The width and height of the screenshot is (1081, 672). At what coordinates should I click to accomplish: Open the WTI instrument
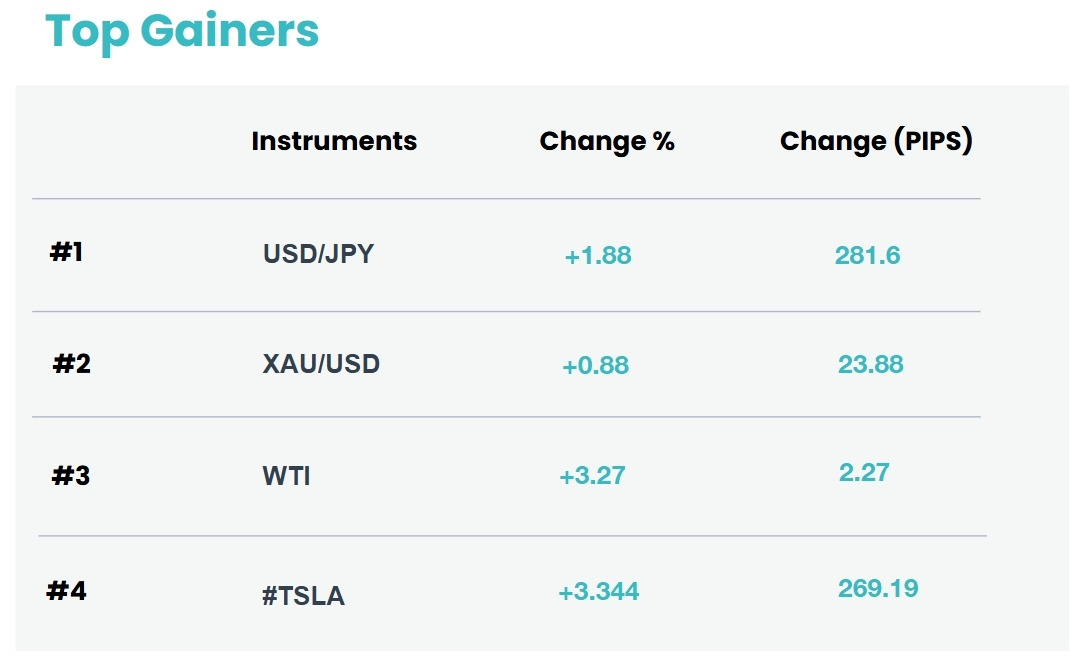pyautogui.click(x=286, y=476)
